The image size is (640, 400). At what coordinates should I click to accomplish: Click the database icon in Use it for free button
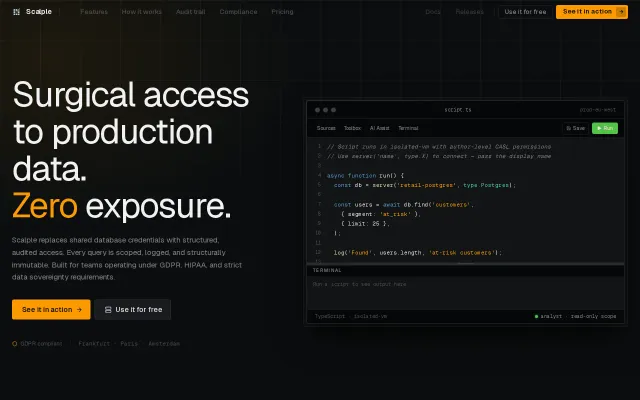tap(108, 310)
